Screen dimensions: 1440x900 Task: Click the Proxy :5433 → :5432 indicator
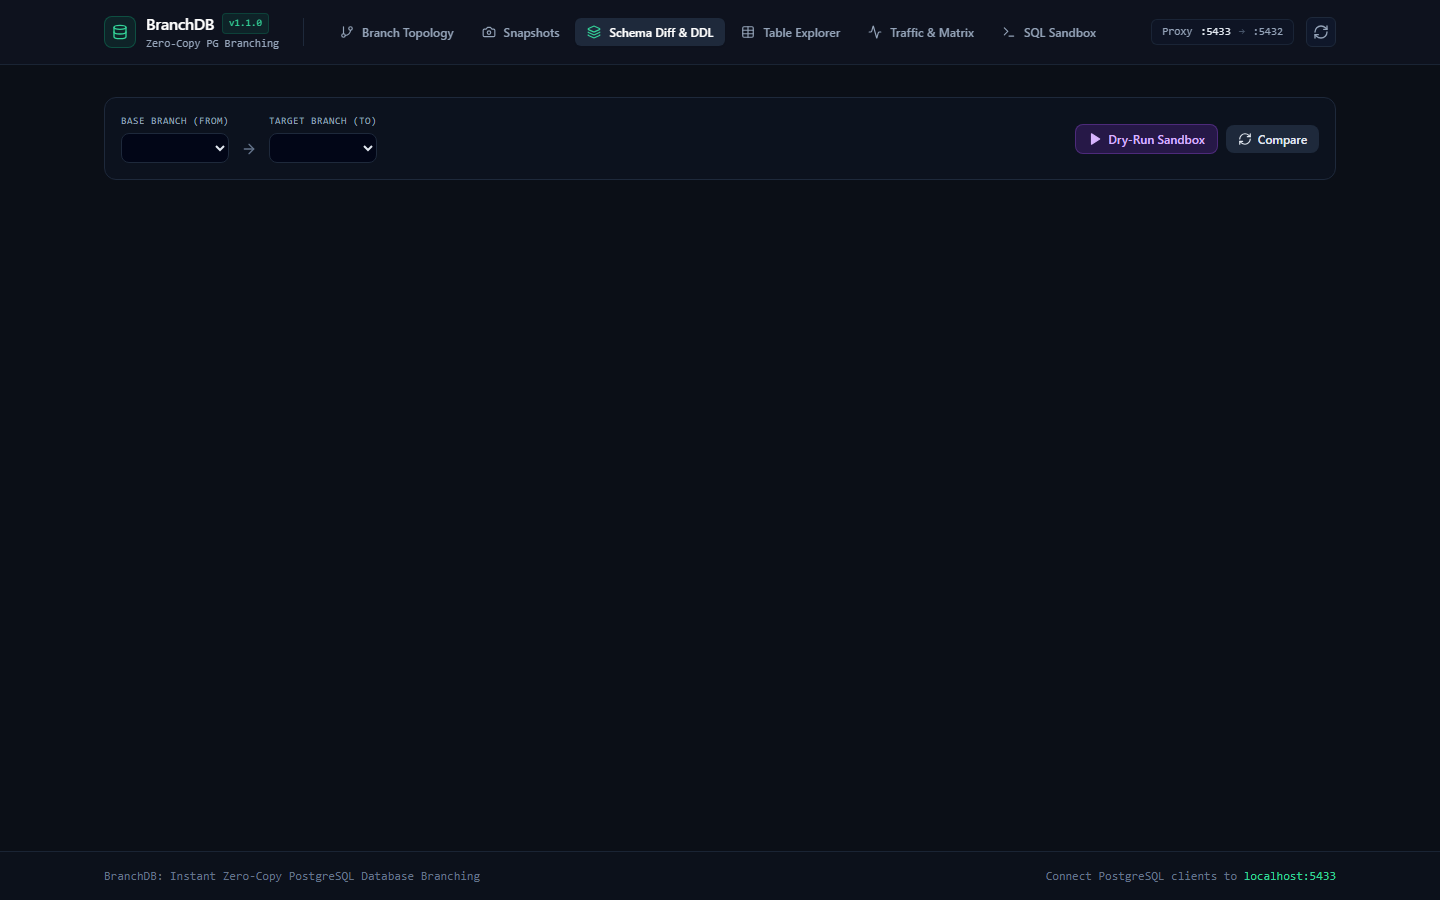1222,32
